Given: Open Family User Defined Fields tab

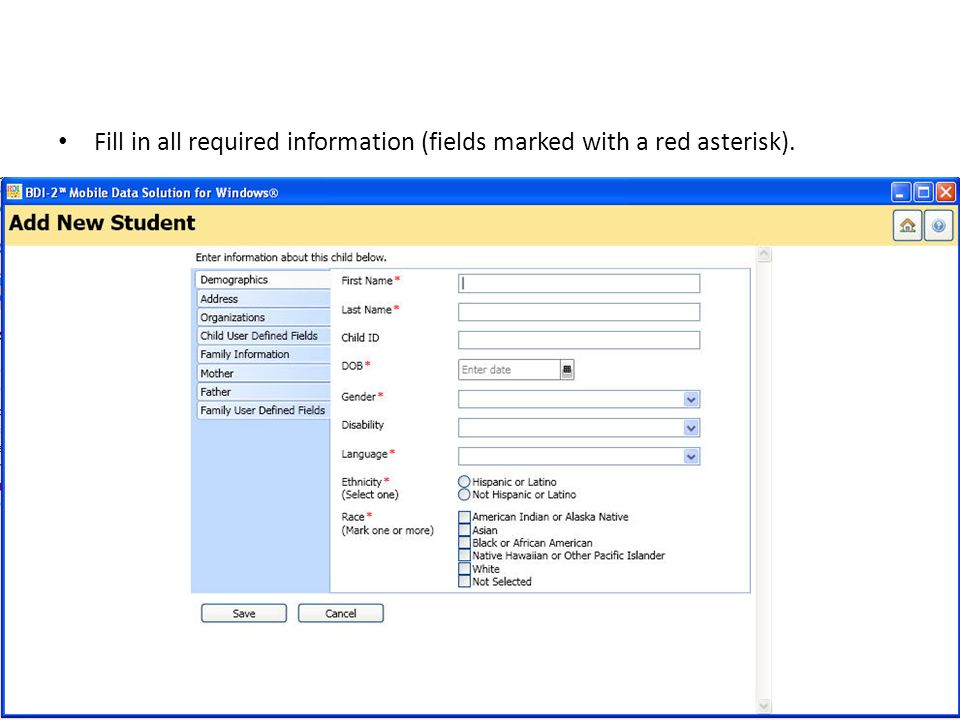Looking at the screenshot, I should (263, 410).
